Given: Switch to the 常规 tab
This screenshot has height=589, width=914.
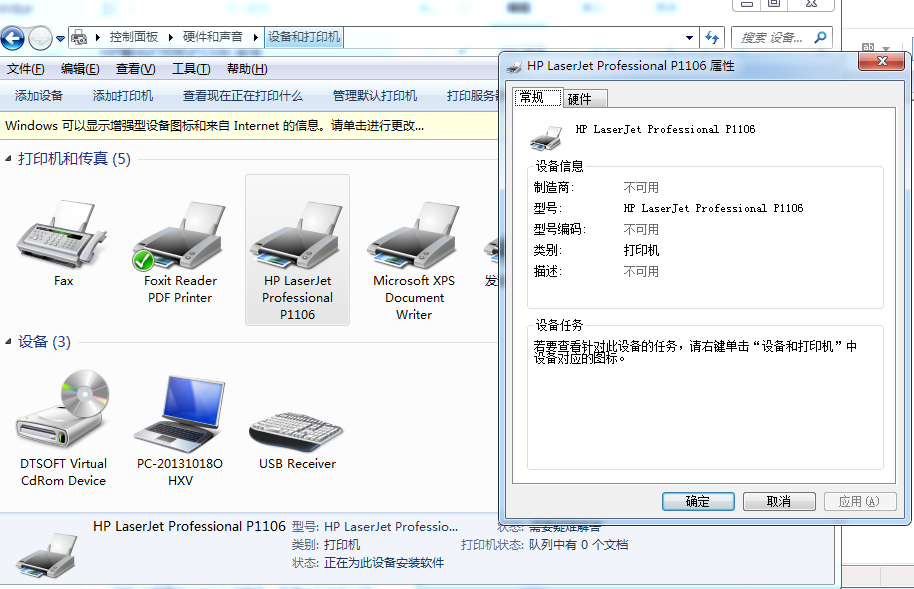Looking at the screenshot, I should tap(539, 97).
